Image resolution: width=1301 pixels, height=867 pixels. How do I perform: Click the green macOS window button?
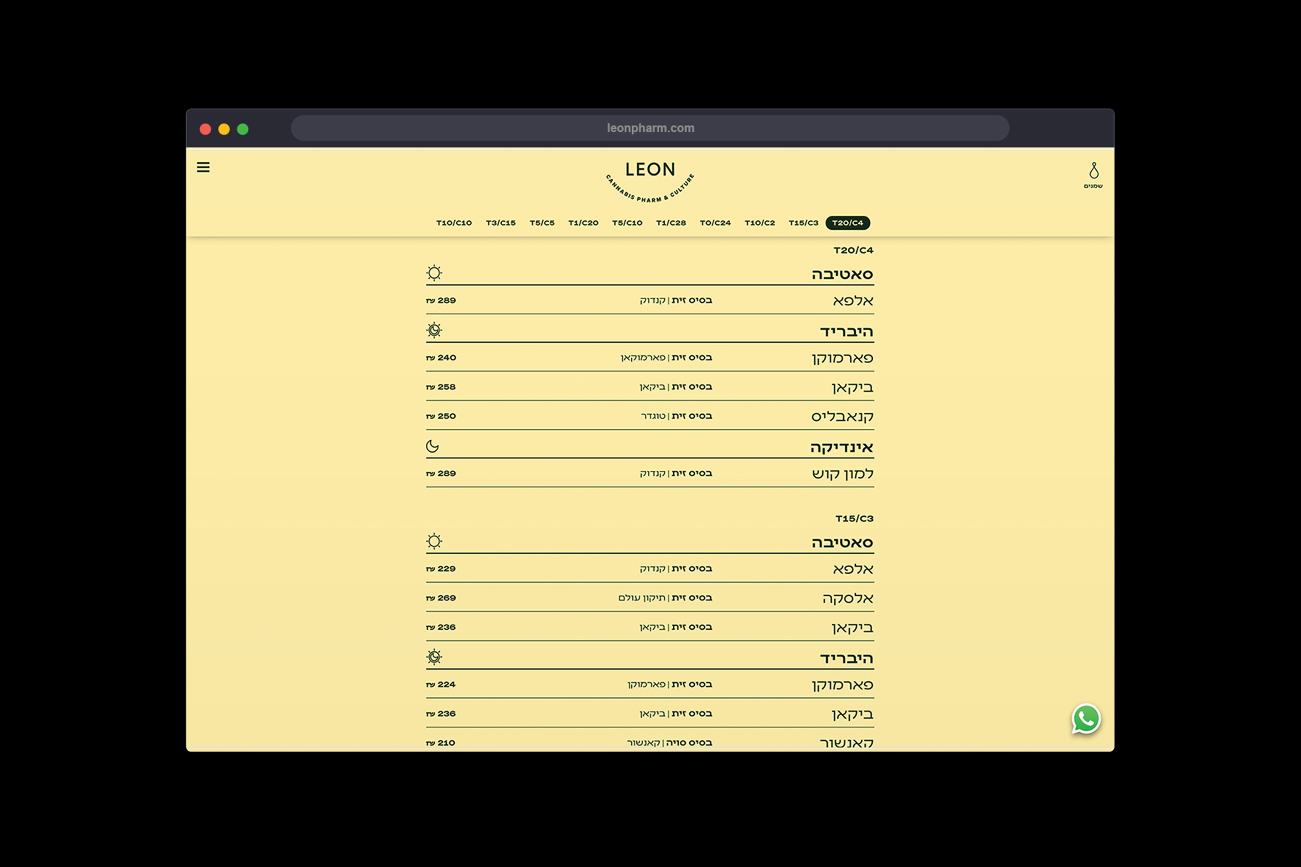pyautogui.click(x=242, y=129)
